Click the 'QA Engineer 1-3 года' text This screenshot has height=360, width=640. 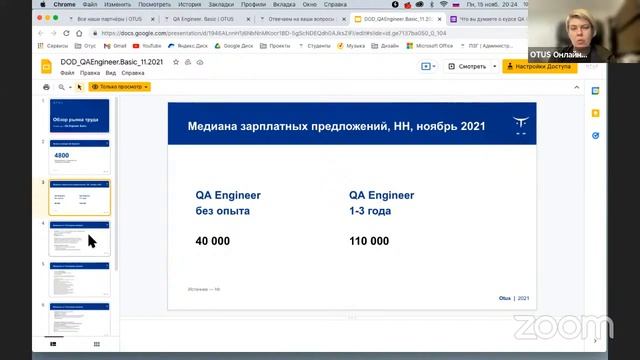coord(382,203)
